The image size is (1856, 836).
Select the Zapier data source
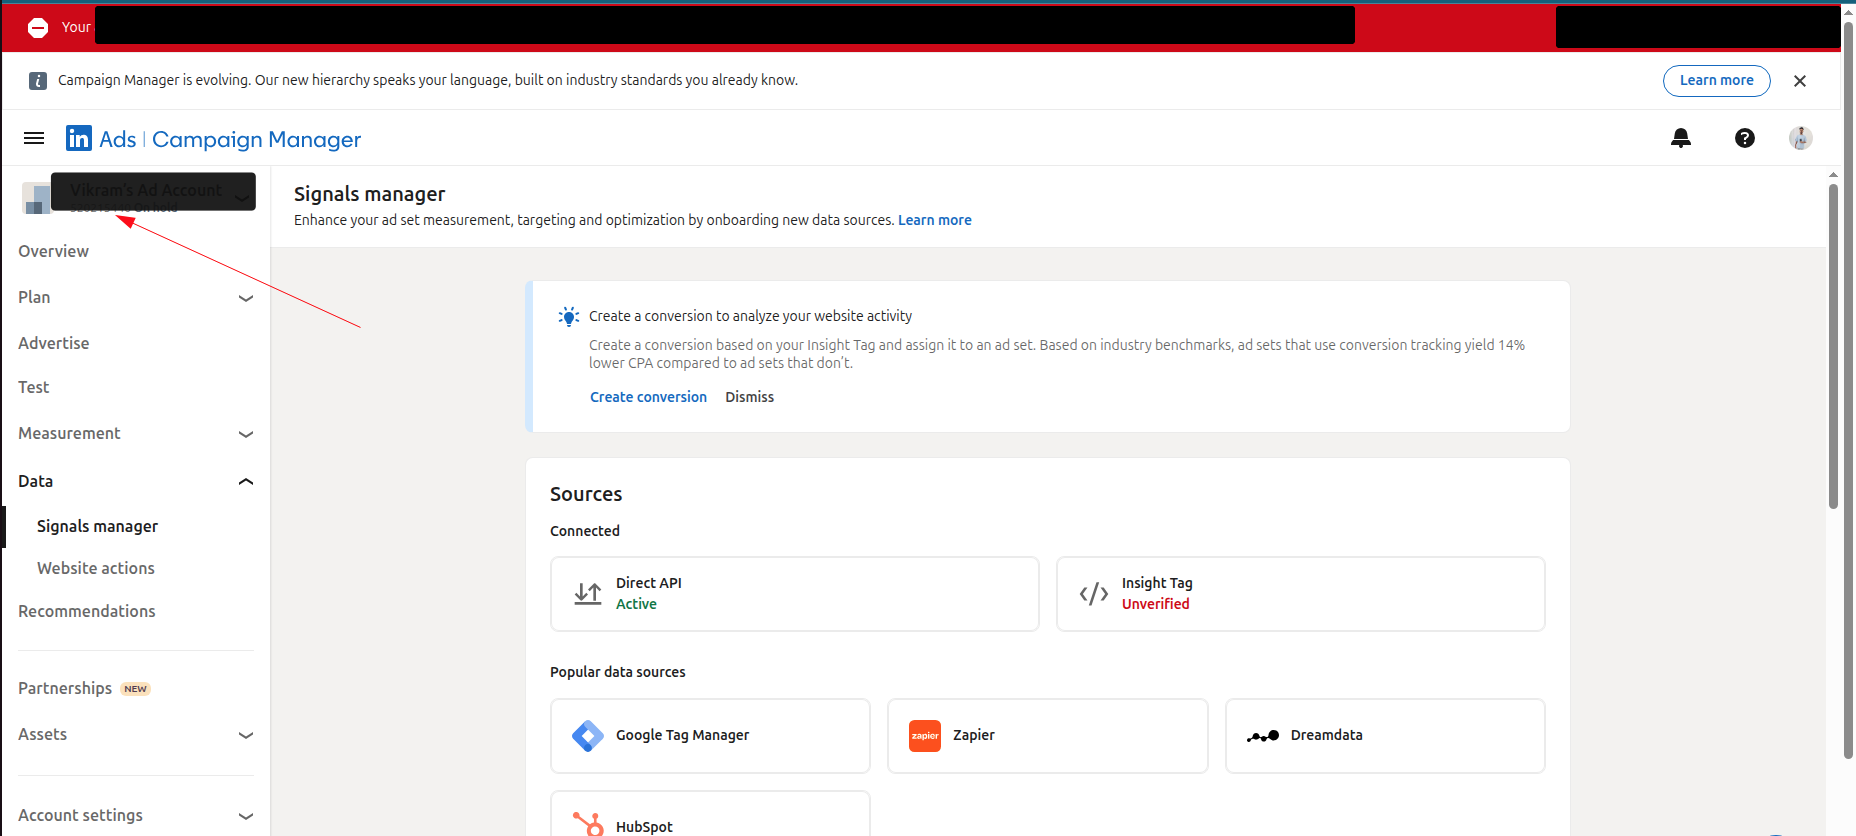[x=1047, y=736]
